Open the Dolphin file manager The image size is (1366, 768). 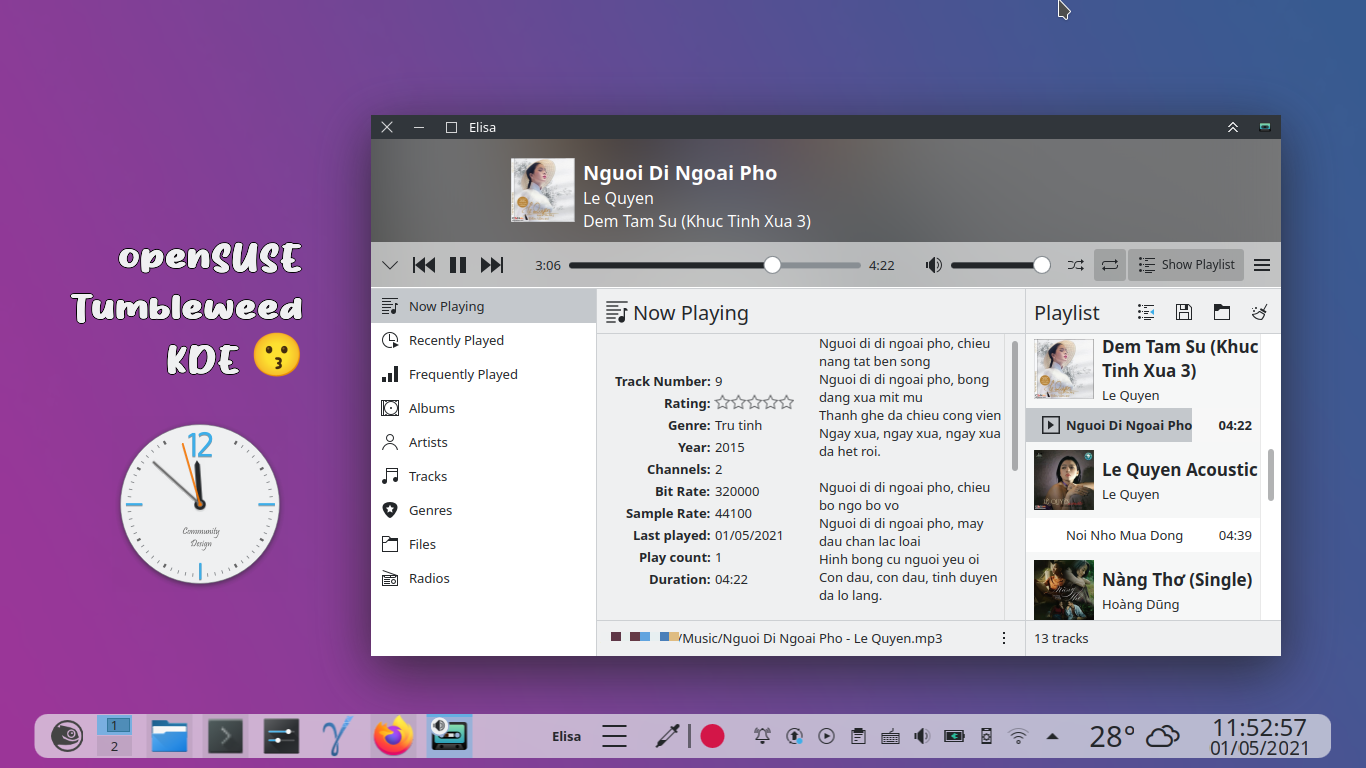point(170,737)
